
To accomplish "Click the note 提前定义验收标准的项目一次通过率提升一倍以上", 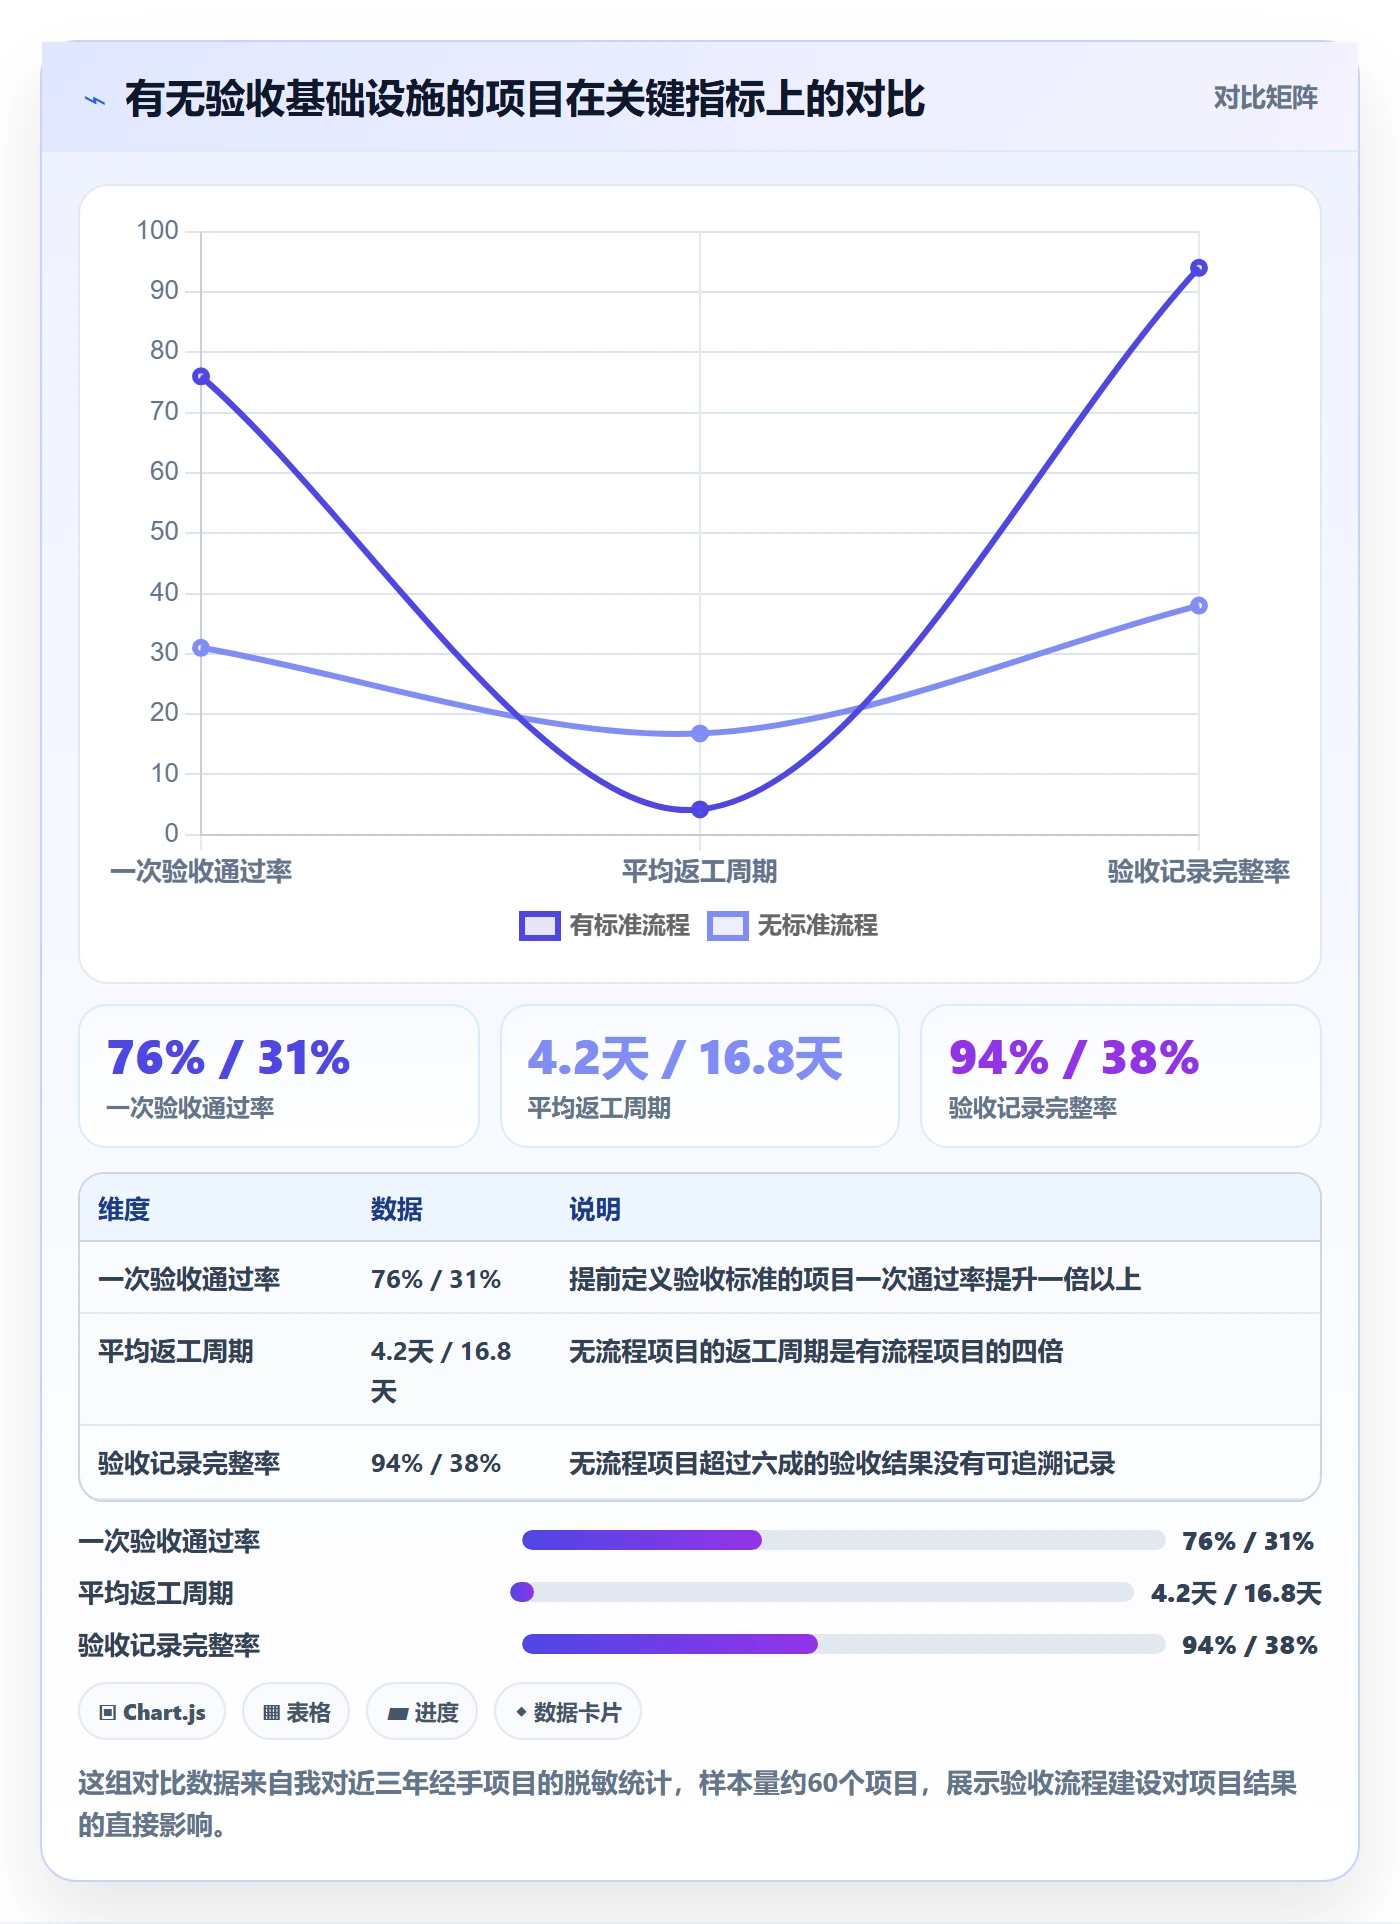I will pos(855,1279).
